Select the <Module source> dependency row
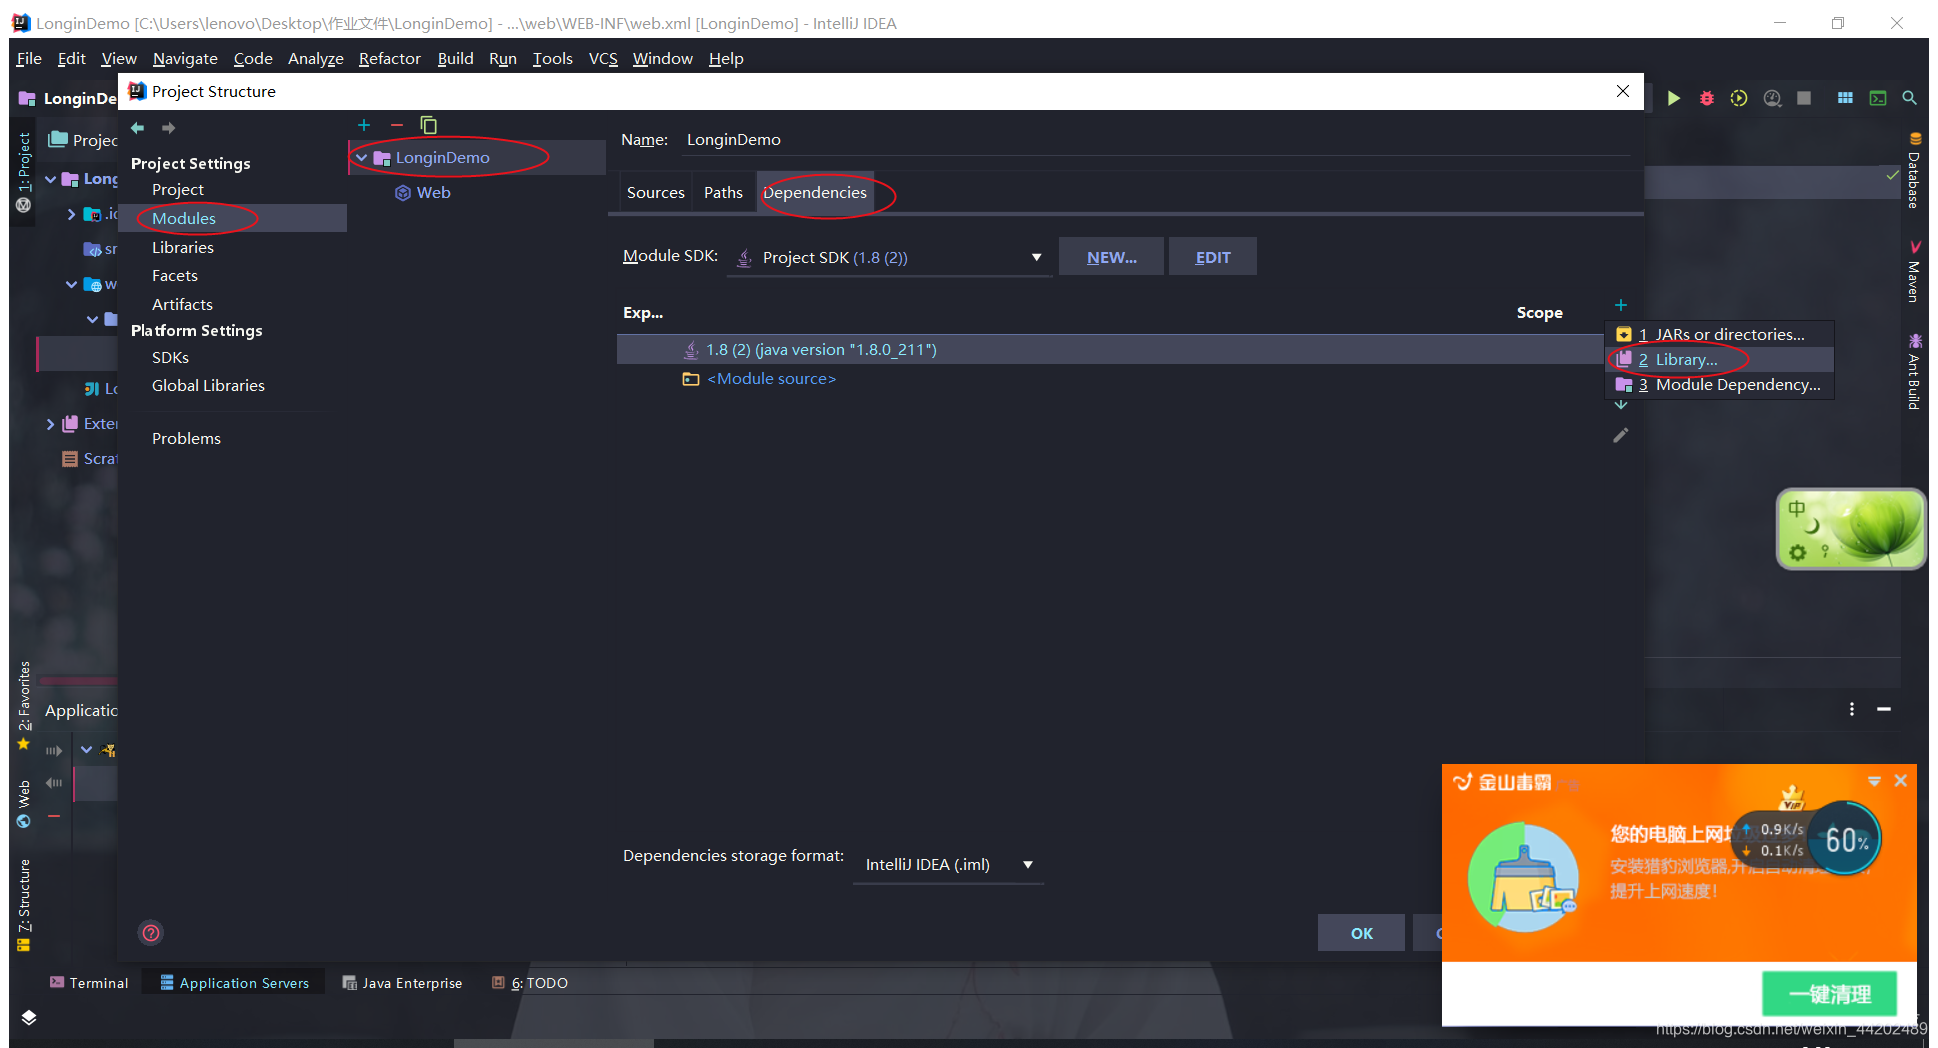The width and height of the screenshot is (1938, 1048). click(1110, 379)
